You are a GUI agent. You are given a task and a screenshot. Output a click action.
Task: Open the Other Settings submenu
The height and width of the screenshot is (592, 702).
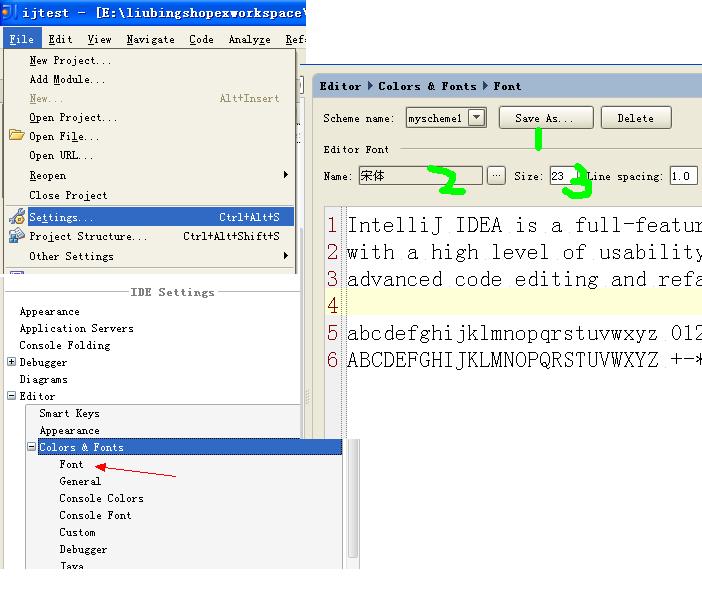click(x=150, y=256)
